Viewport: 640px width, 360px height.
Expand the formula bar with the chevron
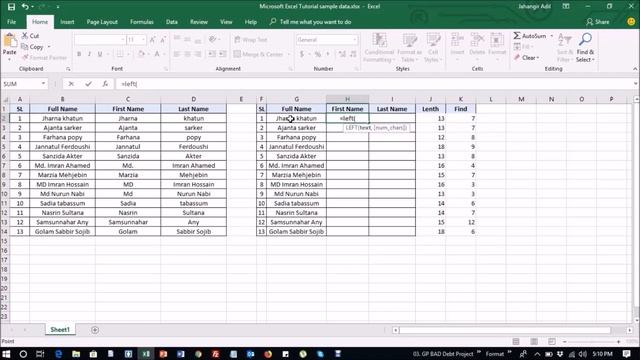(x=636, y=84)
